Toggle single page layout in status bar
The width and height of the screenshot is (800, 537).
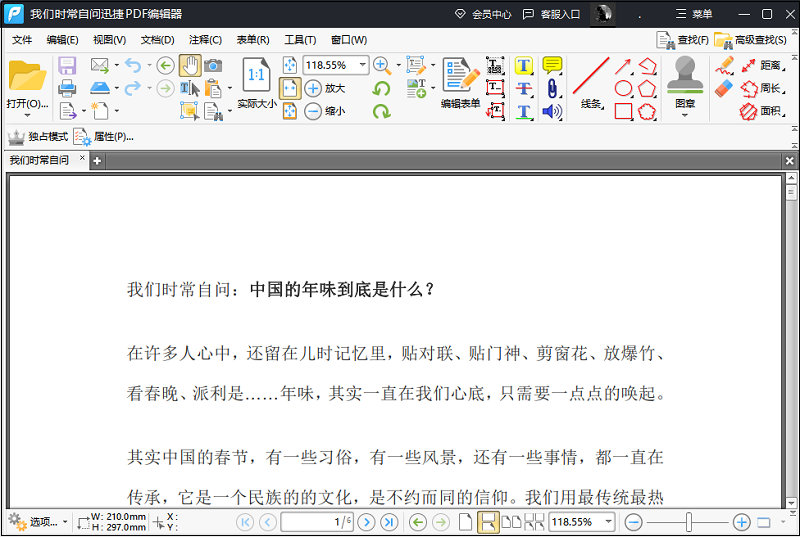(465, 522)
